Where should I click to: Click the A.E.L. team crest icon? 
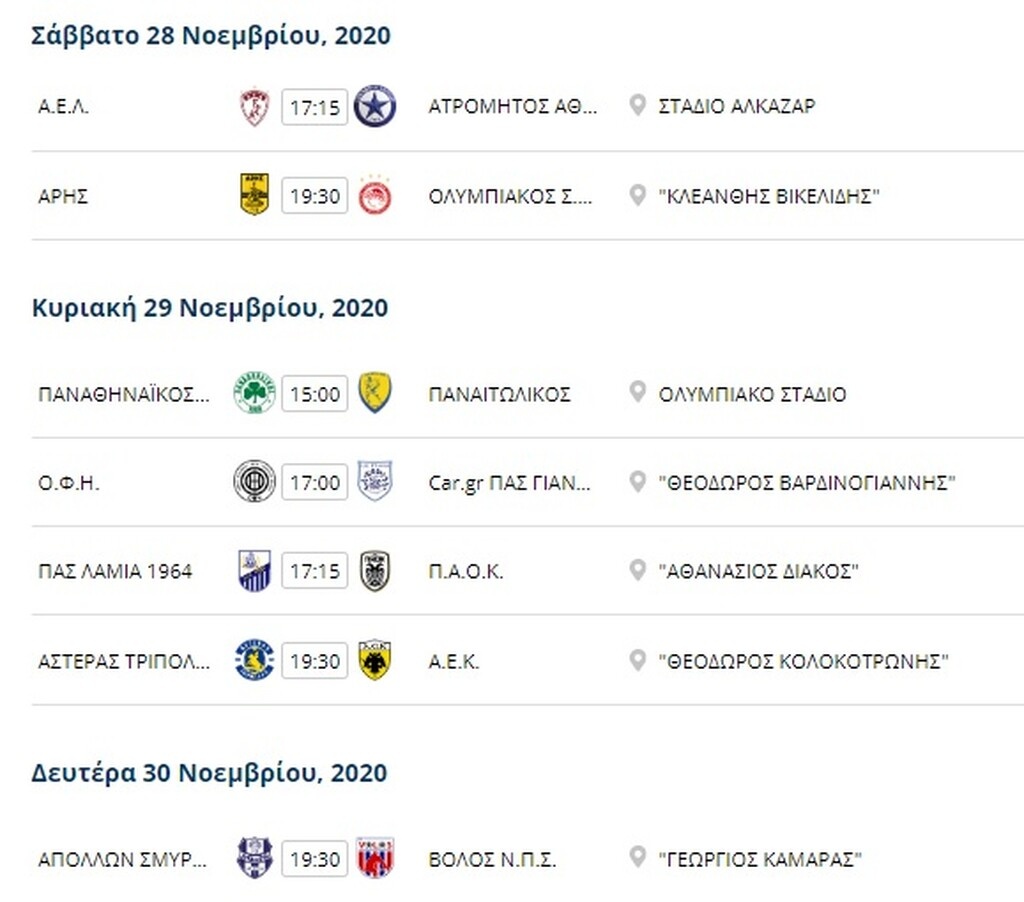click(x=254, y=107)
